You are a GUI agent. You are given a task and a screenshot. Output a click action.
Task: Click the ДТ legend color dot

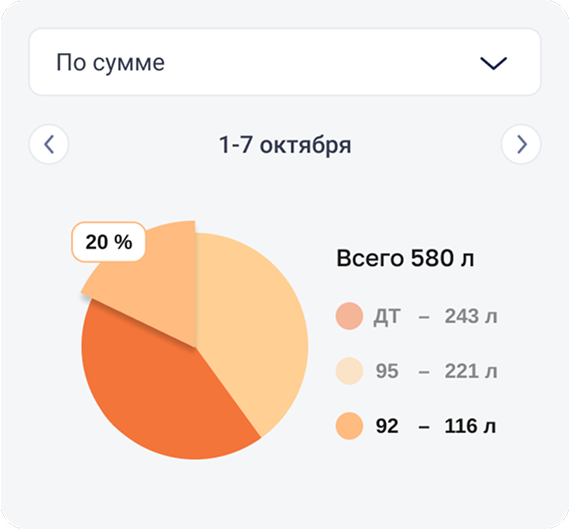click(x=349, y=316)
